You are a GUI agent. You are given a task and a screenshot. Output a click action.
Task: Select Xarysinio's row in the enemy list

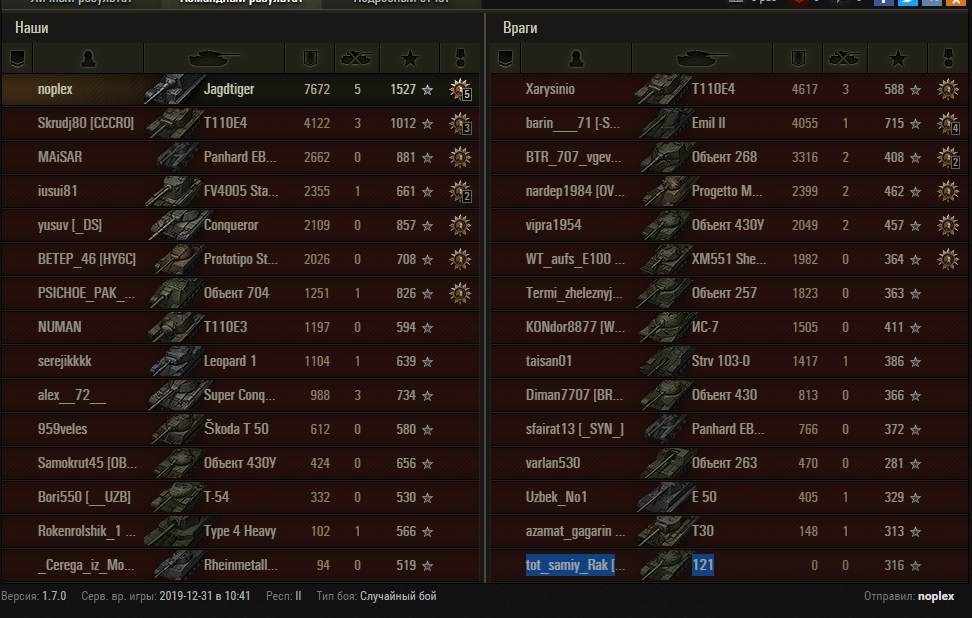click(729, 89)
